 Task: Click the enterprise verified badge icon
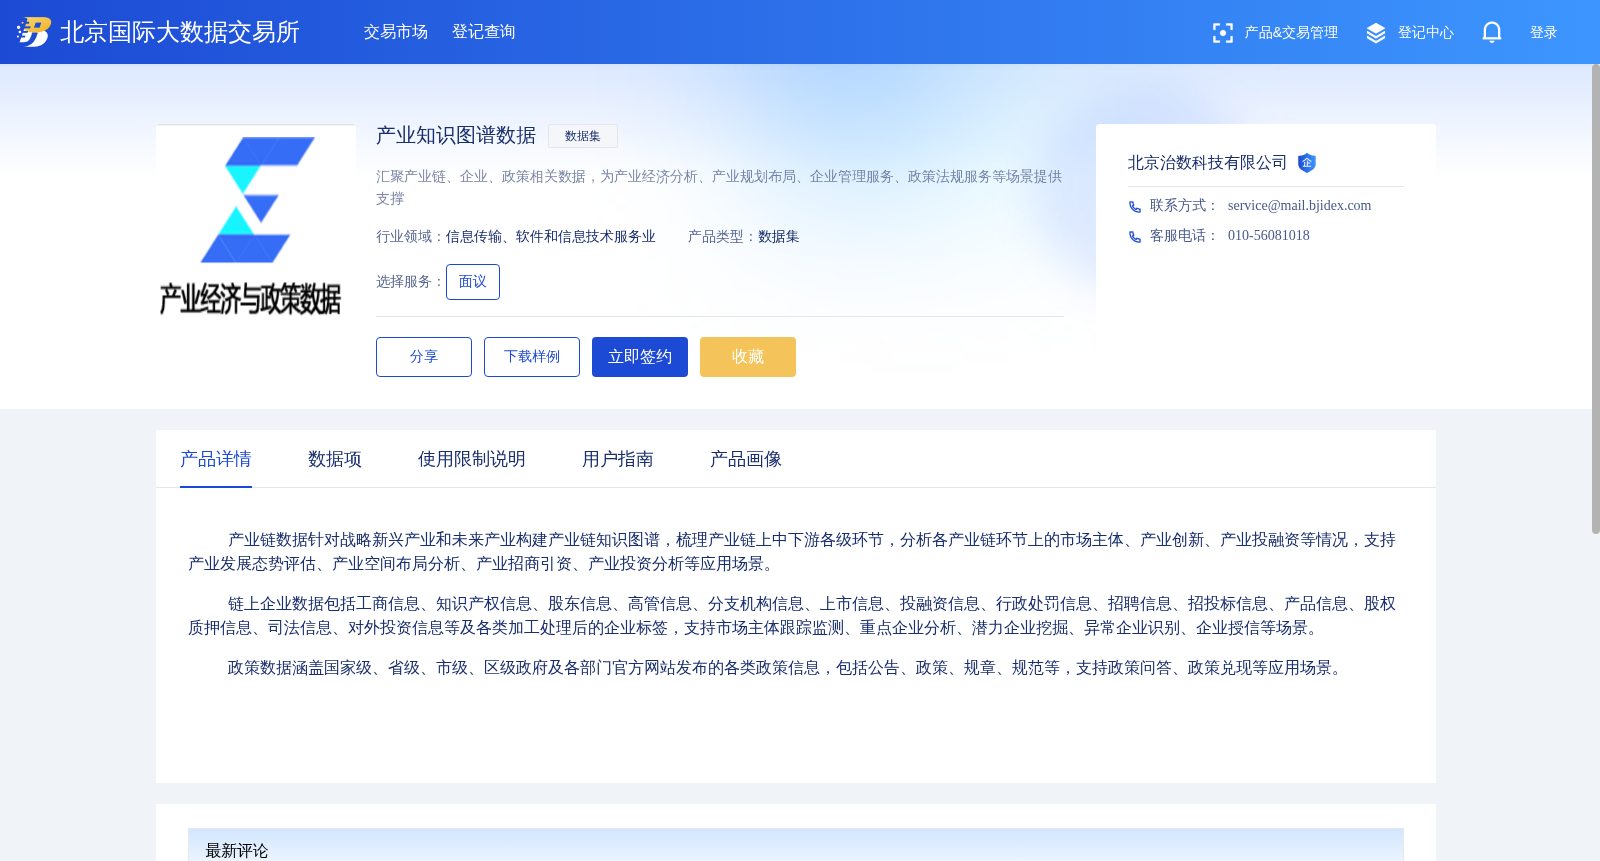(x=1307, y=163)
